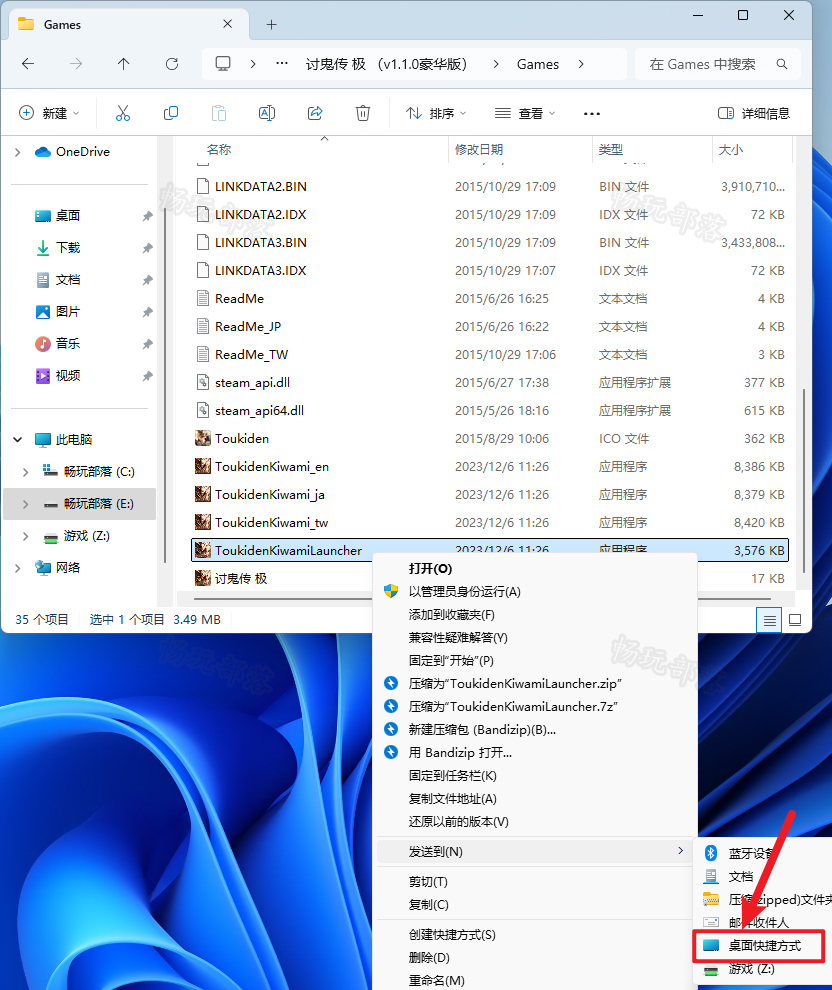Open 音乐 in the navigation pane

68,343
